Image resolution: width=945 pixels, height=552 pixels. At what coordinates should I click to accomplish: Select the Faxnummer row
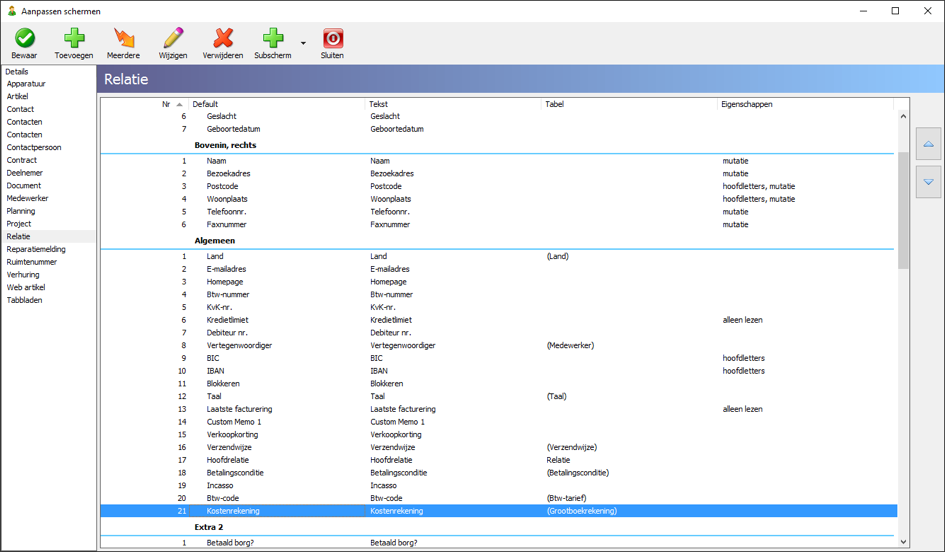(498, 224)
